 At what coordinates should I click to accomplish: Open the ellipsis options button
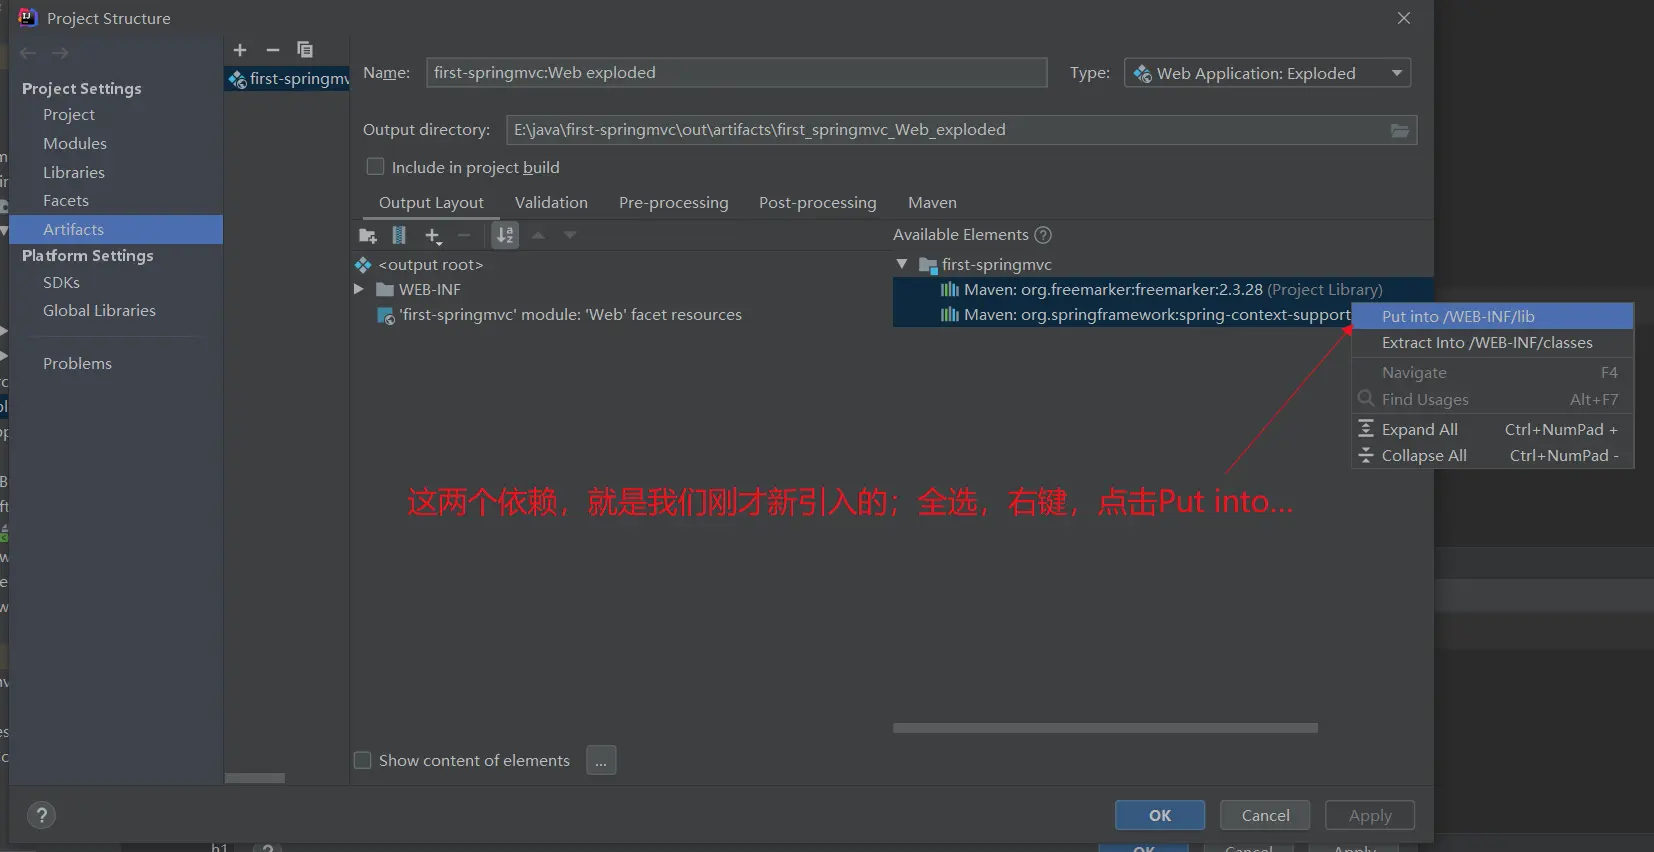pos(601,760)
